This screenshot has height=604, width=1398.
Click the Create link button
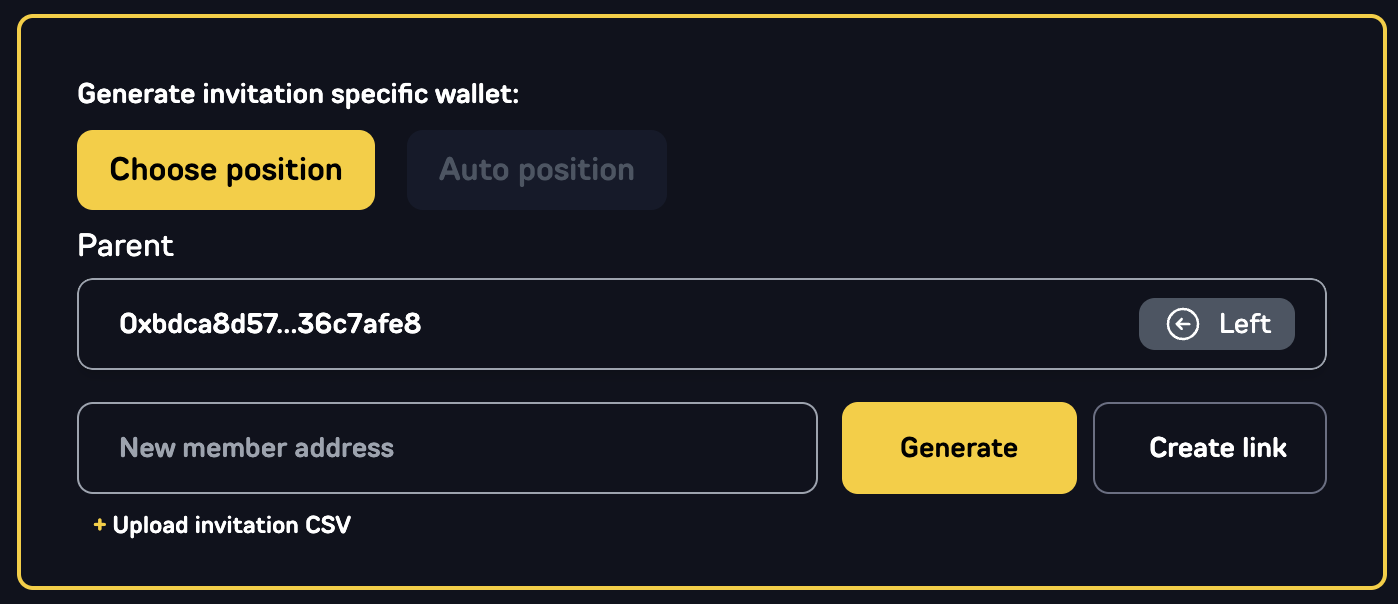(x=1209, y=448)
